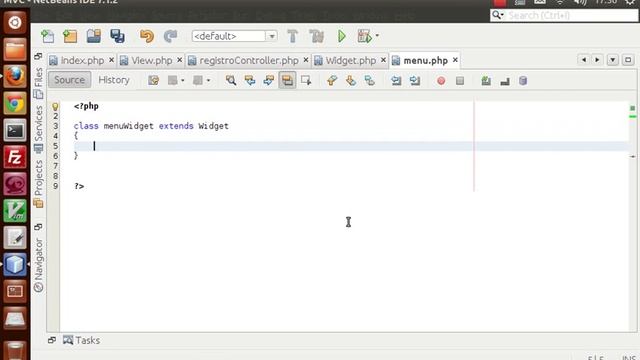
Task: Open the <default> configuration combo box
Action: click(234, 36)
